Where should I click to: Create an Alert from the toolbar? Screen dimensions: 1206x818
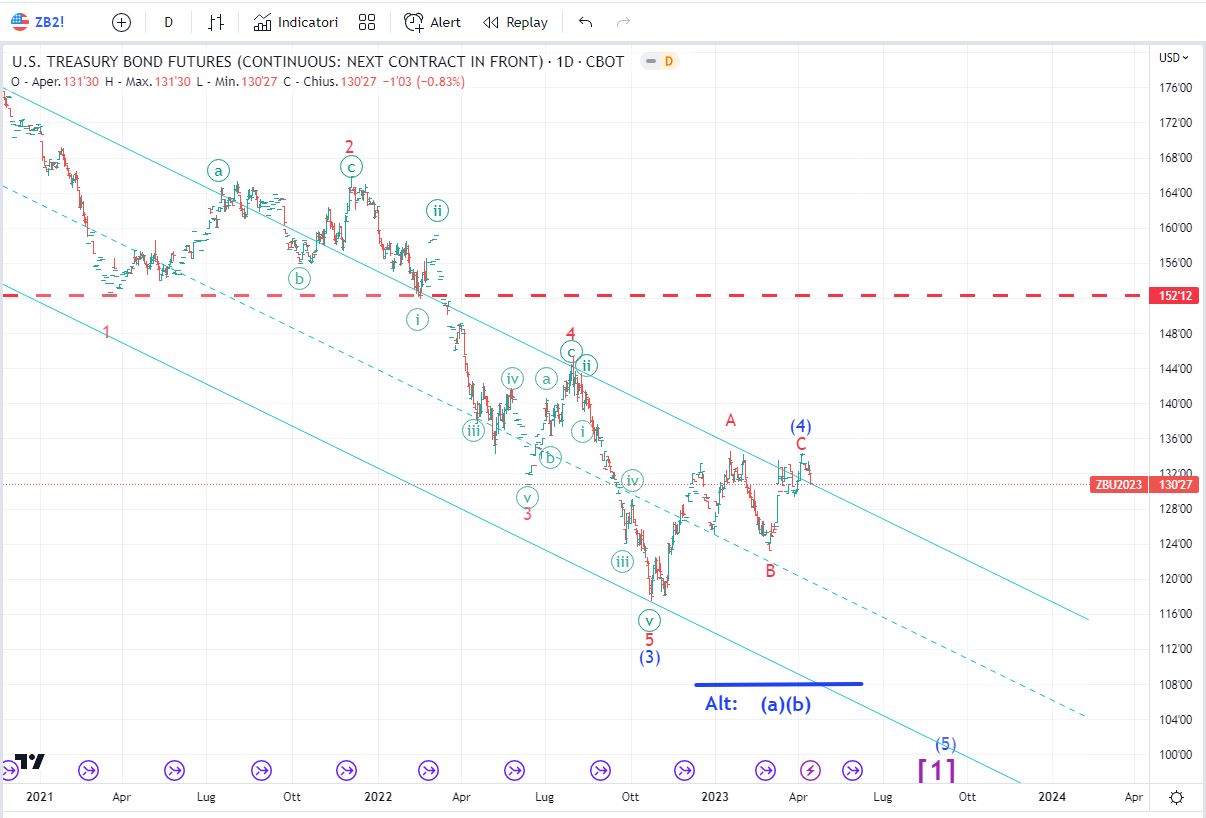click(x=433, y=22)
